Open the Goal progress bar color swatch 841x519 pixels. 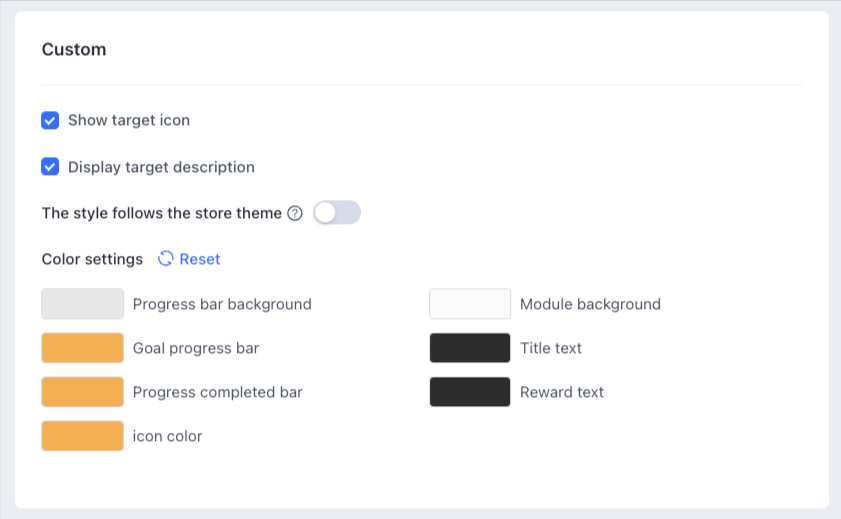click(x=82, y=348)
